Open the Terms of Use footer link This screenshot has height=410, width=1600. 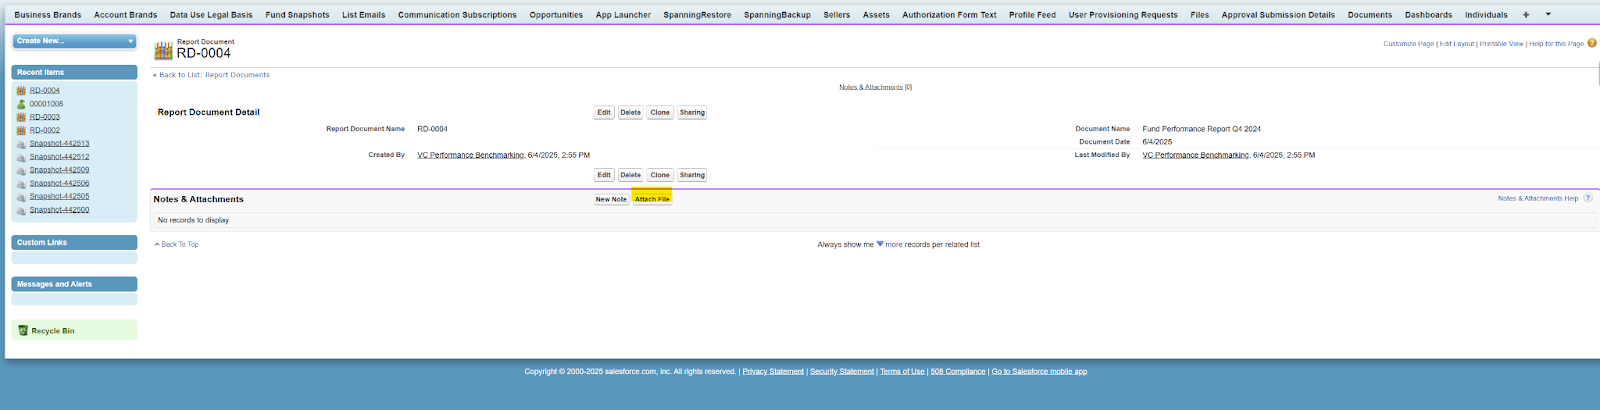(902, 371)
